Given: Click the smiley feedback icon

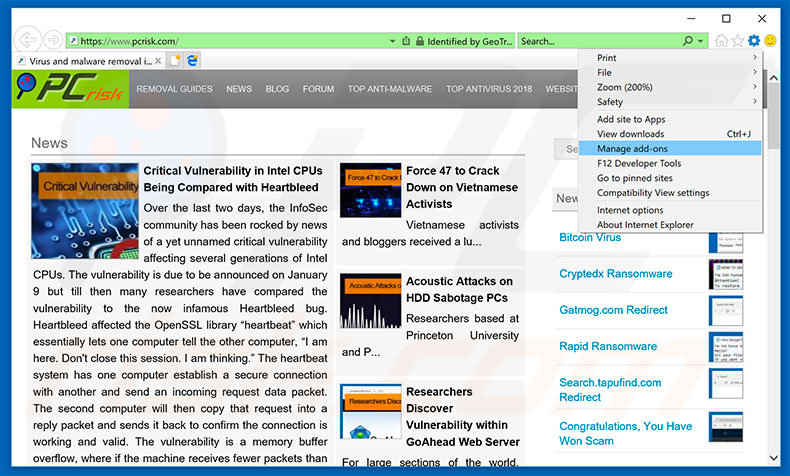Looking at the screenshot, I should tap(770, 41).
